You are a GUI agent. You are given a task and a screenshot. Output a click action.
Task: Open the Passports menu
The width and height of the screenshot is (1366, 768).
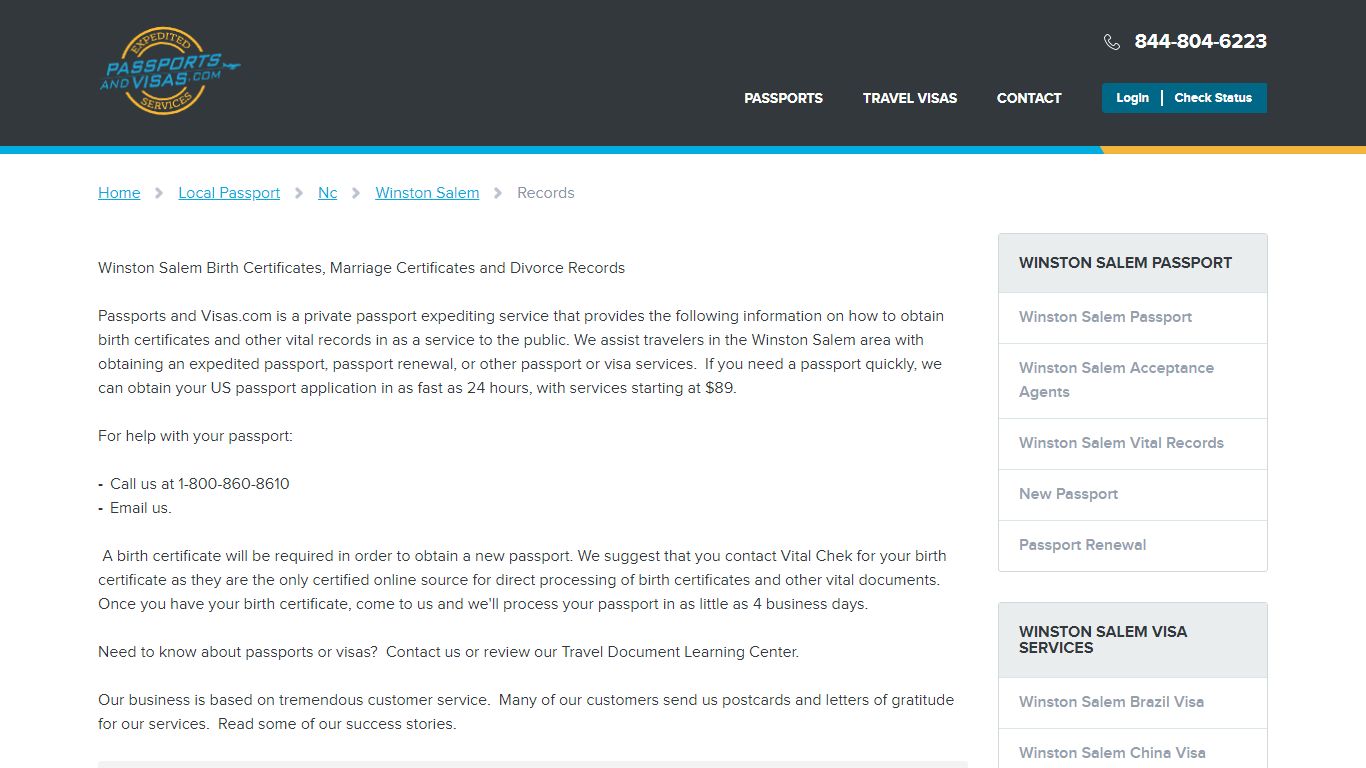pyautogui.click(x=783, y=98)
